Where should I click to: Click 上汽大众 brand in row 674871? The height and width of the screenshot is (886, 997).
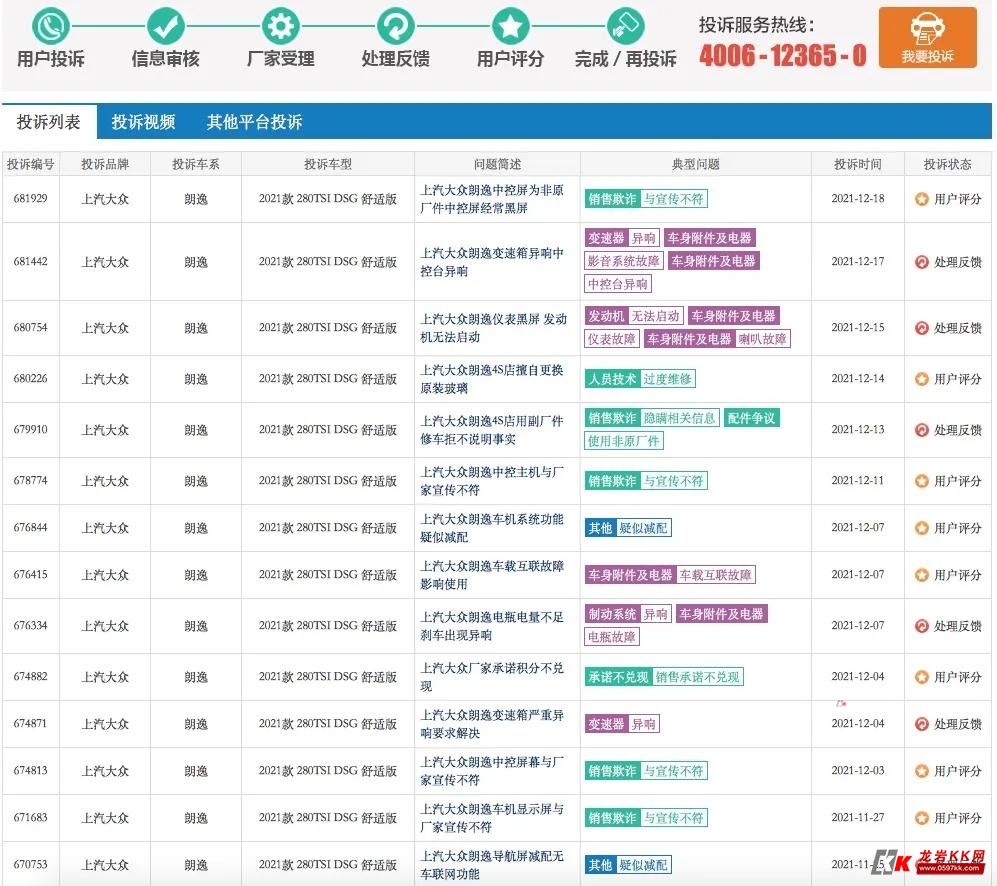tap(105, 724)
